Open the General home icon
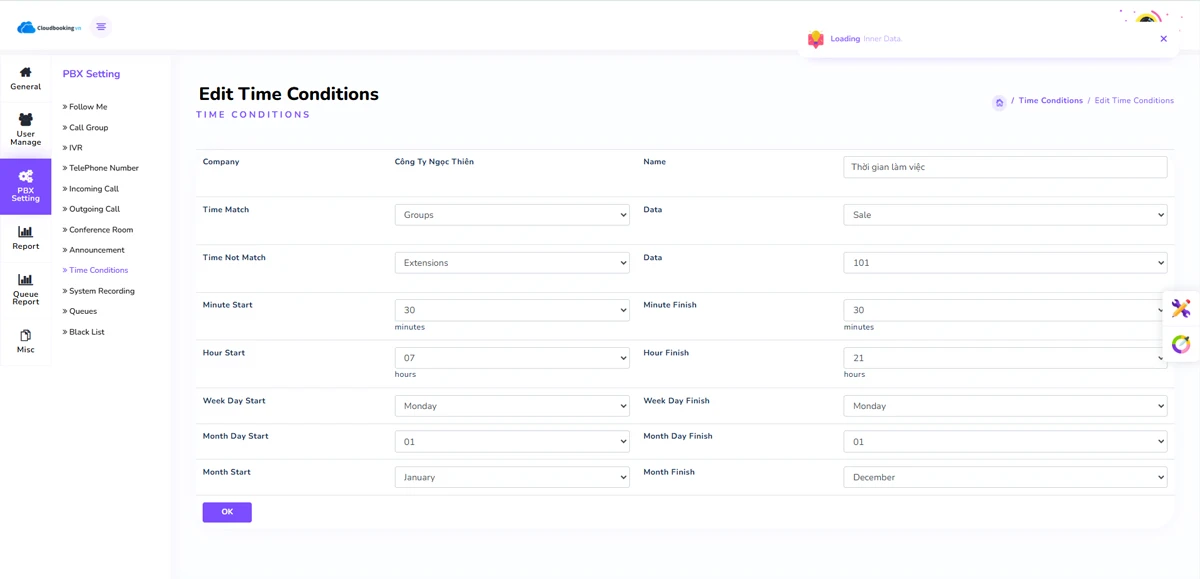Screen dimensions: 1200x579 pyautogui.click(x=26, y=72)
